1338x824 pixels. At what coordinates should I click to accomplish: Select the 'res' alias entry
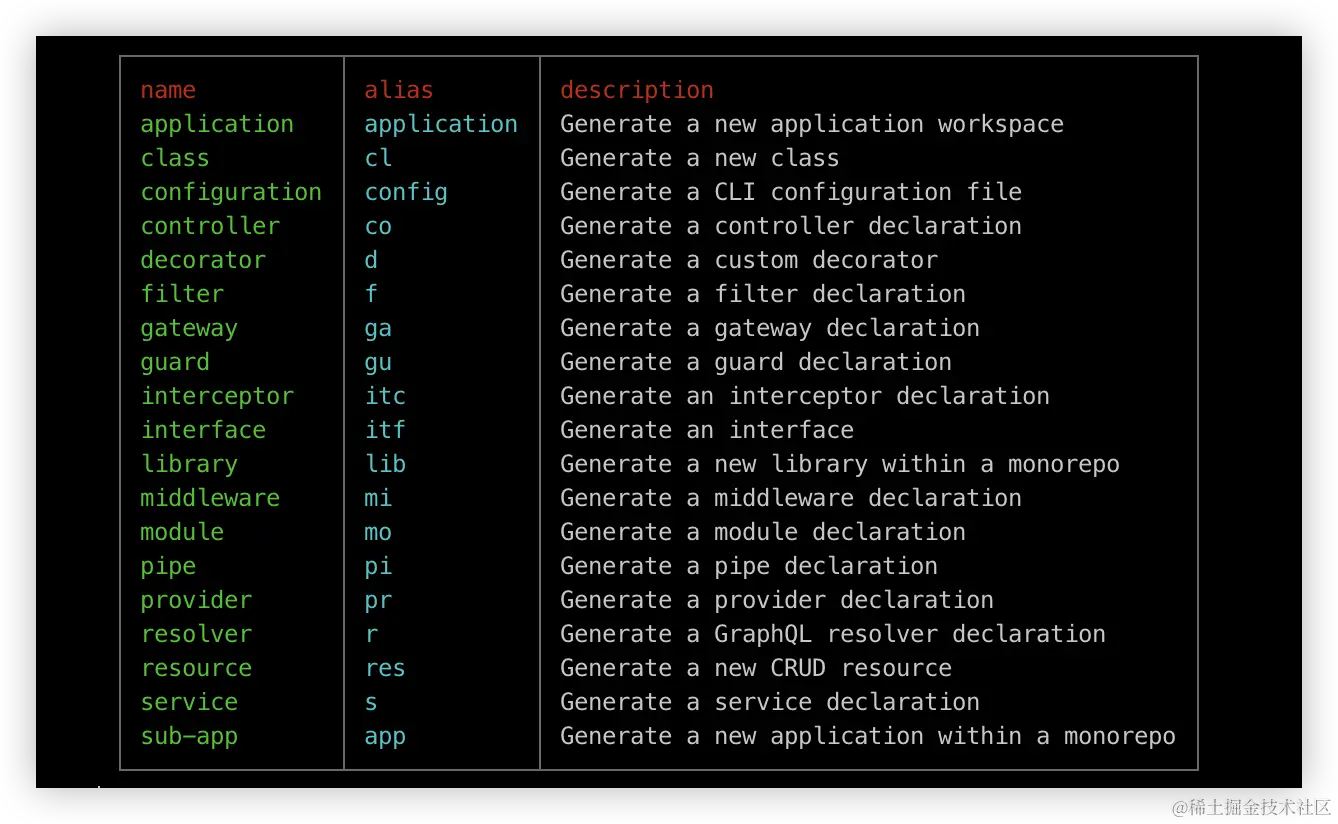[x=385, y=668]
